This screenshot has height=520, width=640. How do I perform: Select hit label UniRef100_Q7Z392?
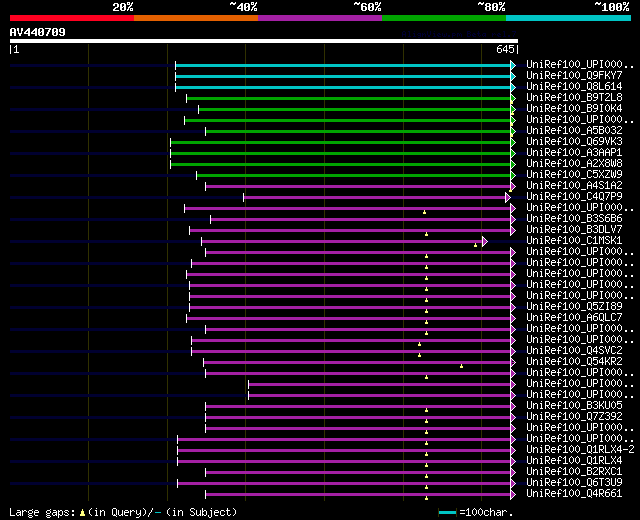pos(574,417)
